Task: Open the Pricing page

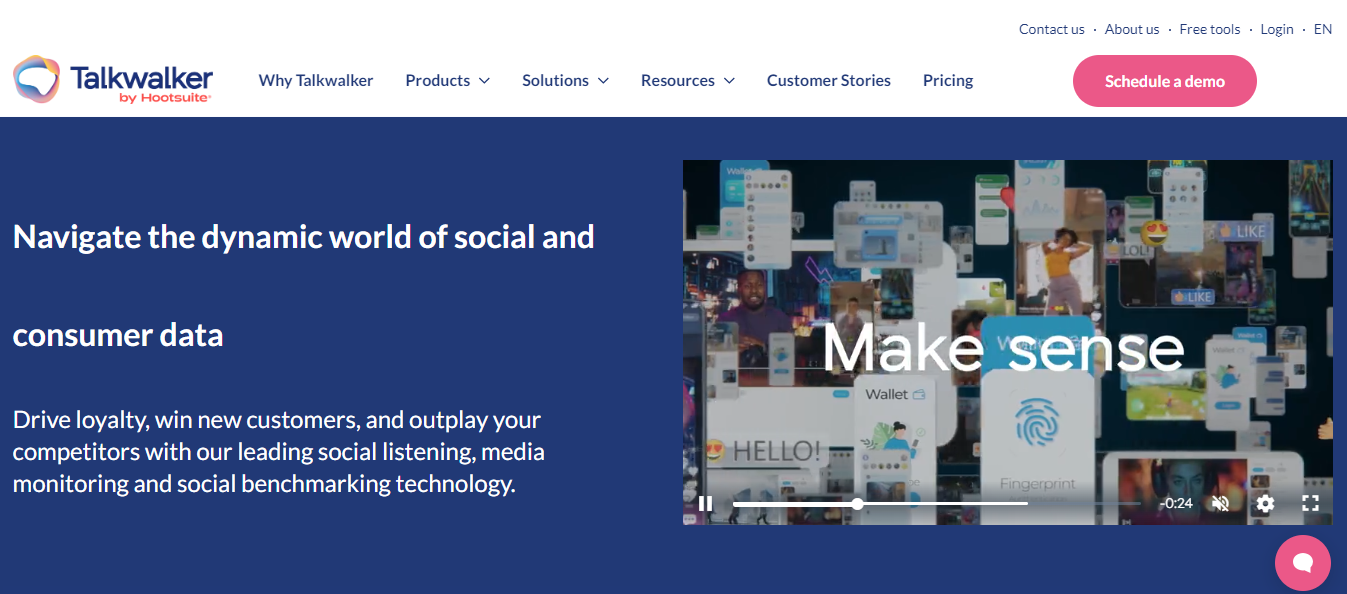Action: [x=947, y=80]
